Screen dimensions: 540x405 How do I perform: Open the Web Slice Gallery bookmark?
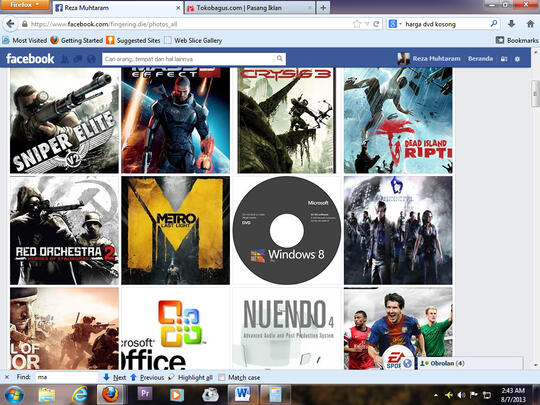click(193, 40)
